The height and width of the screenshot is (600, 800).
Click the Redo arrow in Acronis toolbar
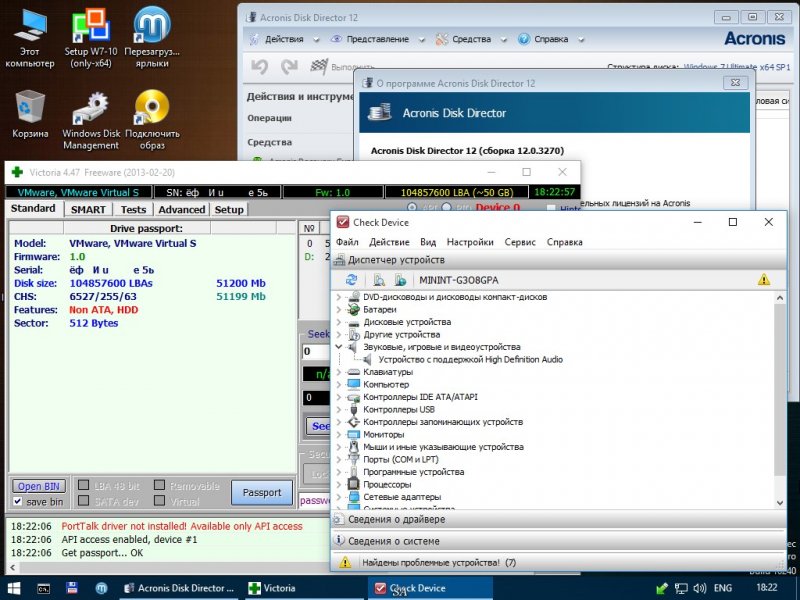click(289, 66)
